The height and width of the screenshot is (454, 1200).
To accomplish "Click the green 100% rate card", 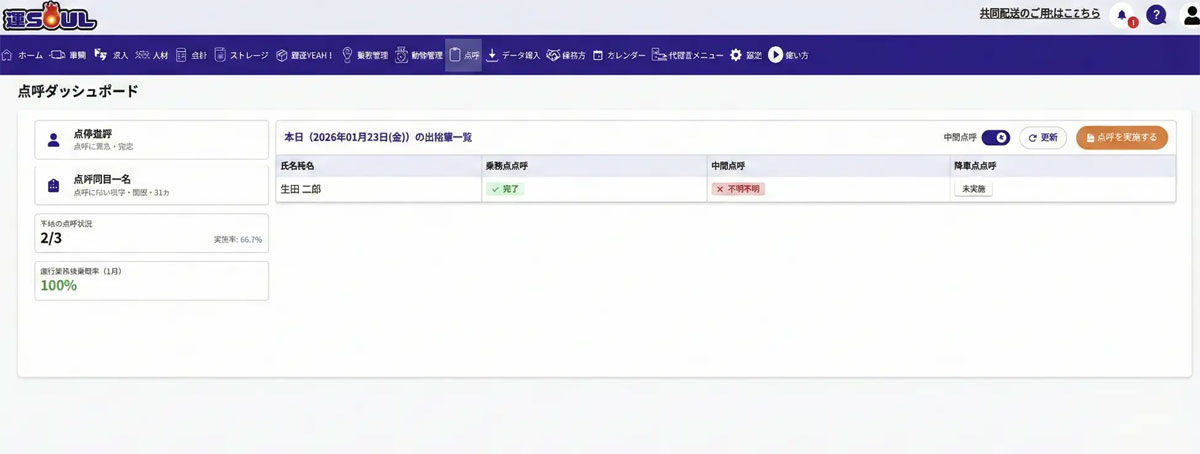I will click(151, 281).
